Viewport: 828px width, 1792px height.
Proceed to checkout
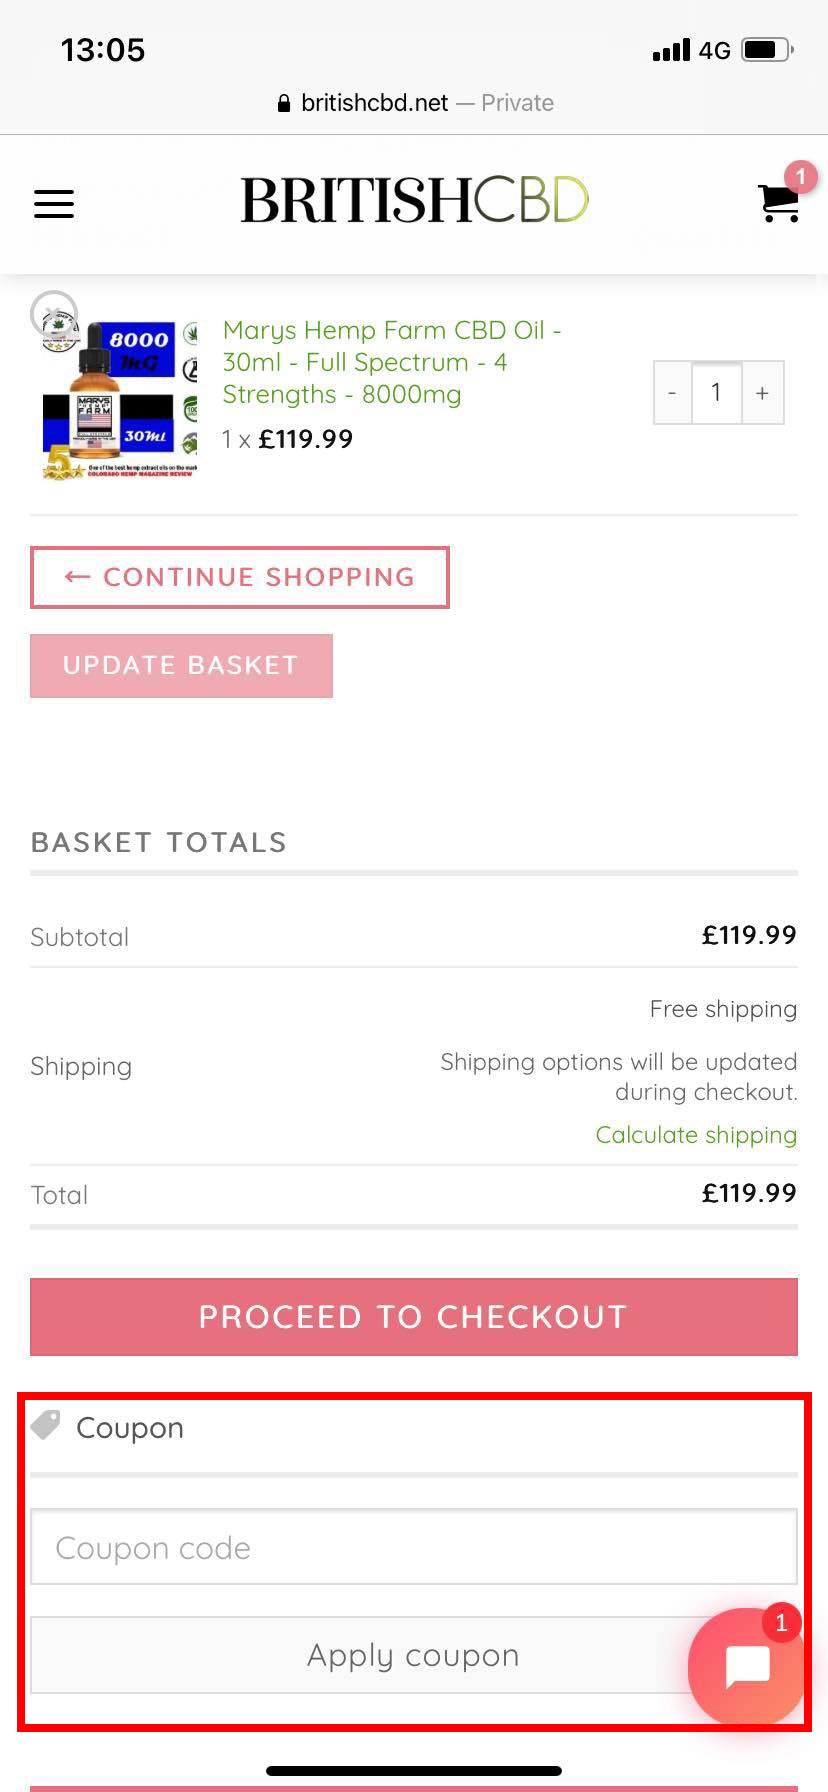[x=413, y=1316]
